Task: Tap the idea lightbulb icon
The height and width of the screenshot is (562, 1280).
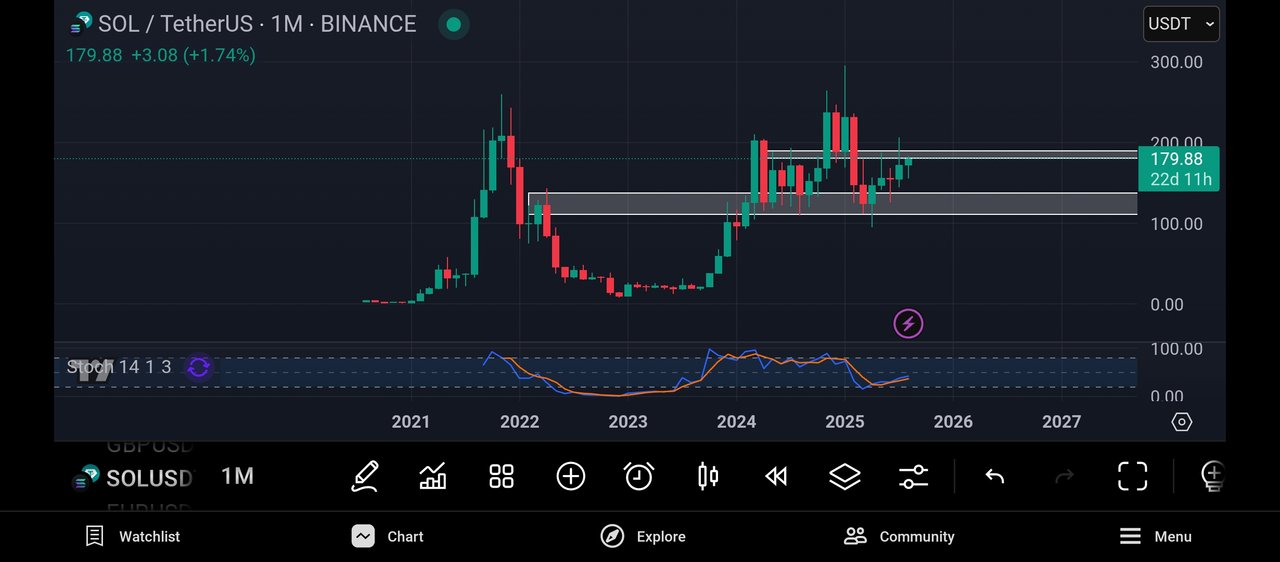Action: [1212, 476]
